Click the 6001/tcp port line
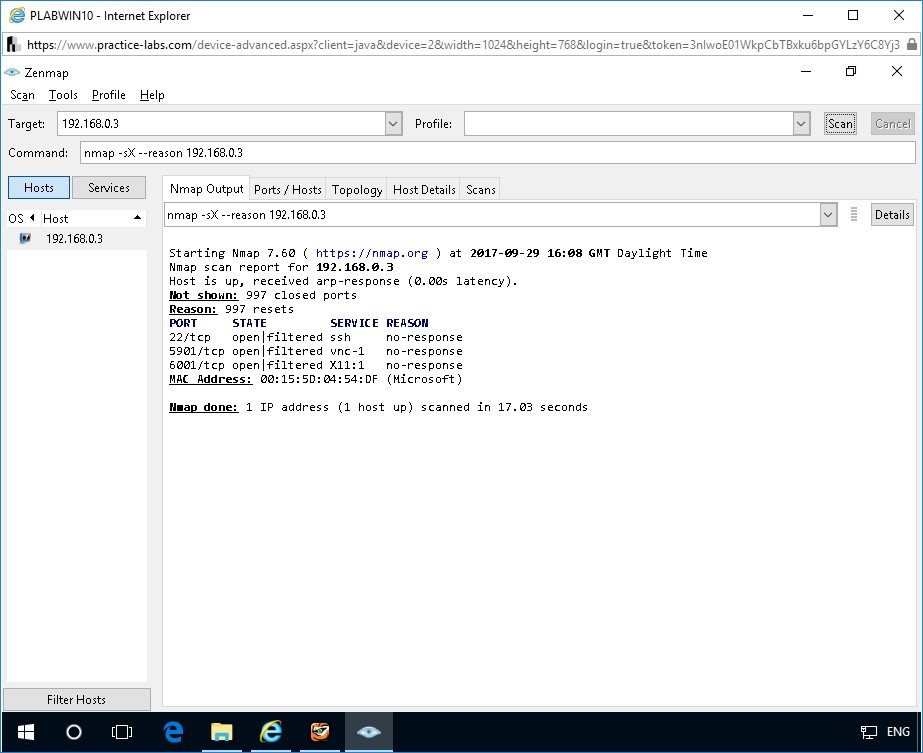923x753 pixels. point(316,365)
